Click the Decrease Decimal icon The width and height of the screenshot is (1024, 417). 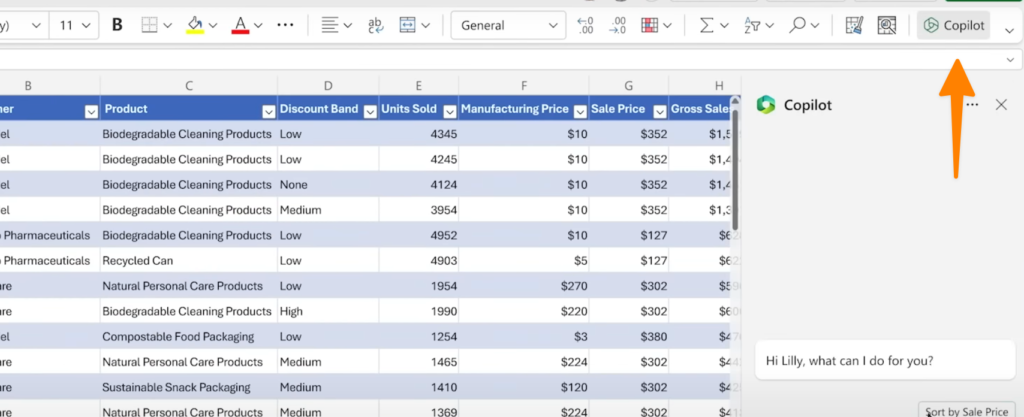(x=617, y=25)
